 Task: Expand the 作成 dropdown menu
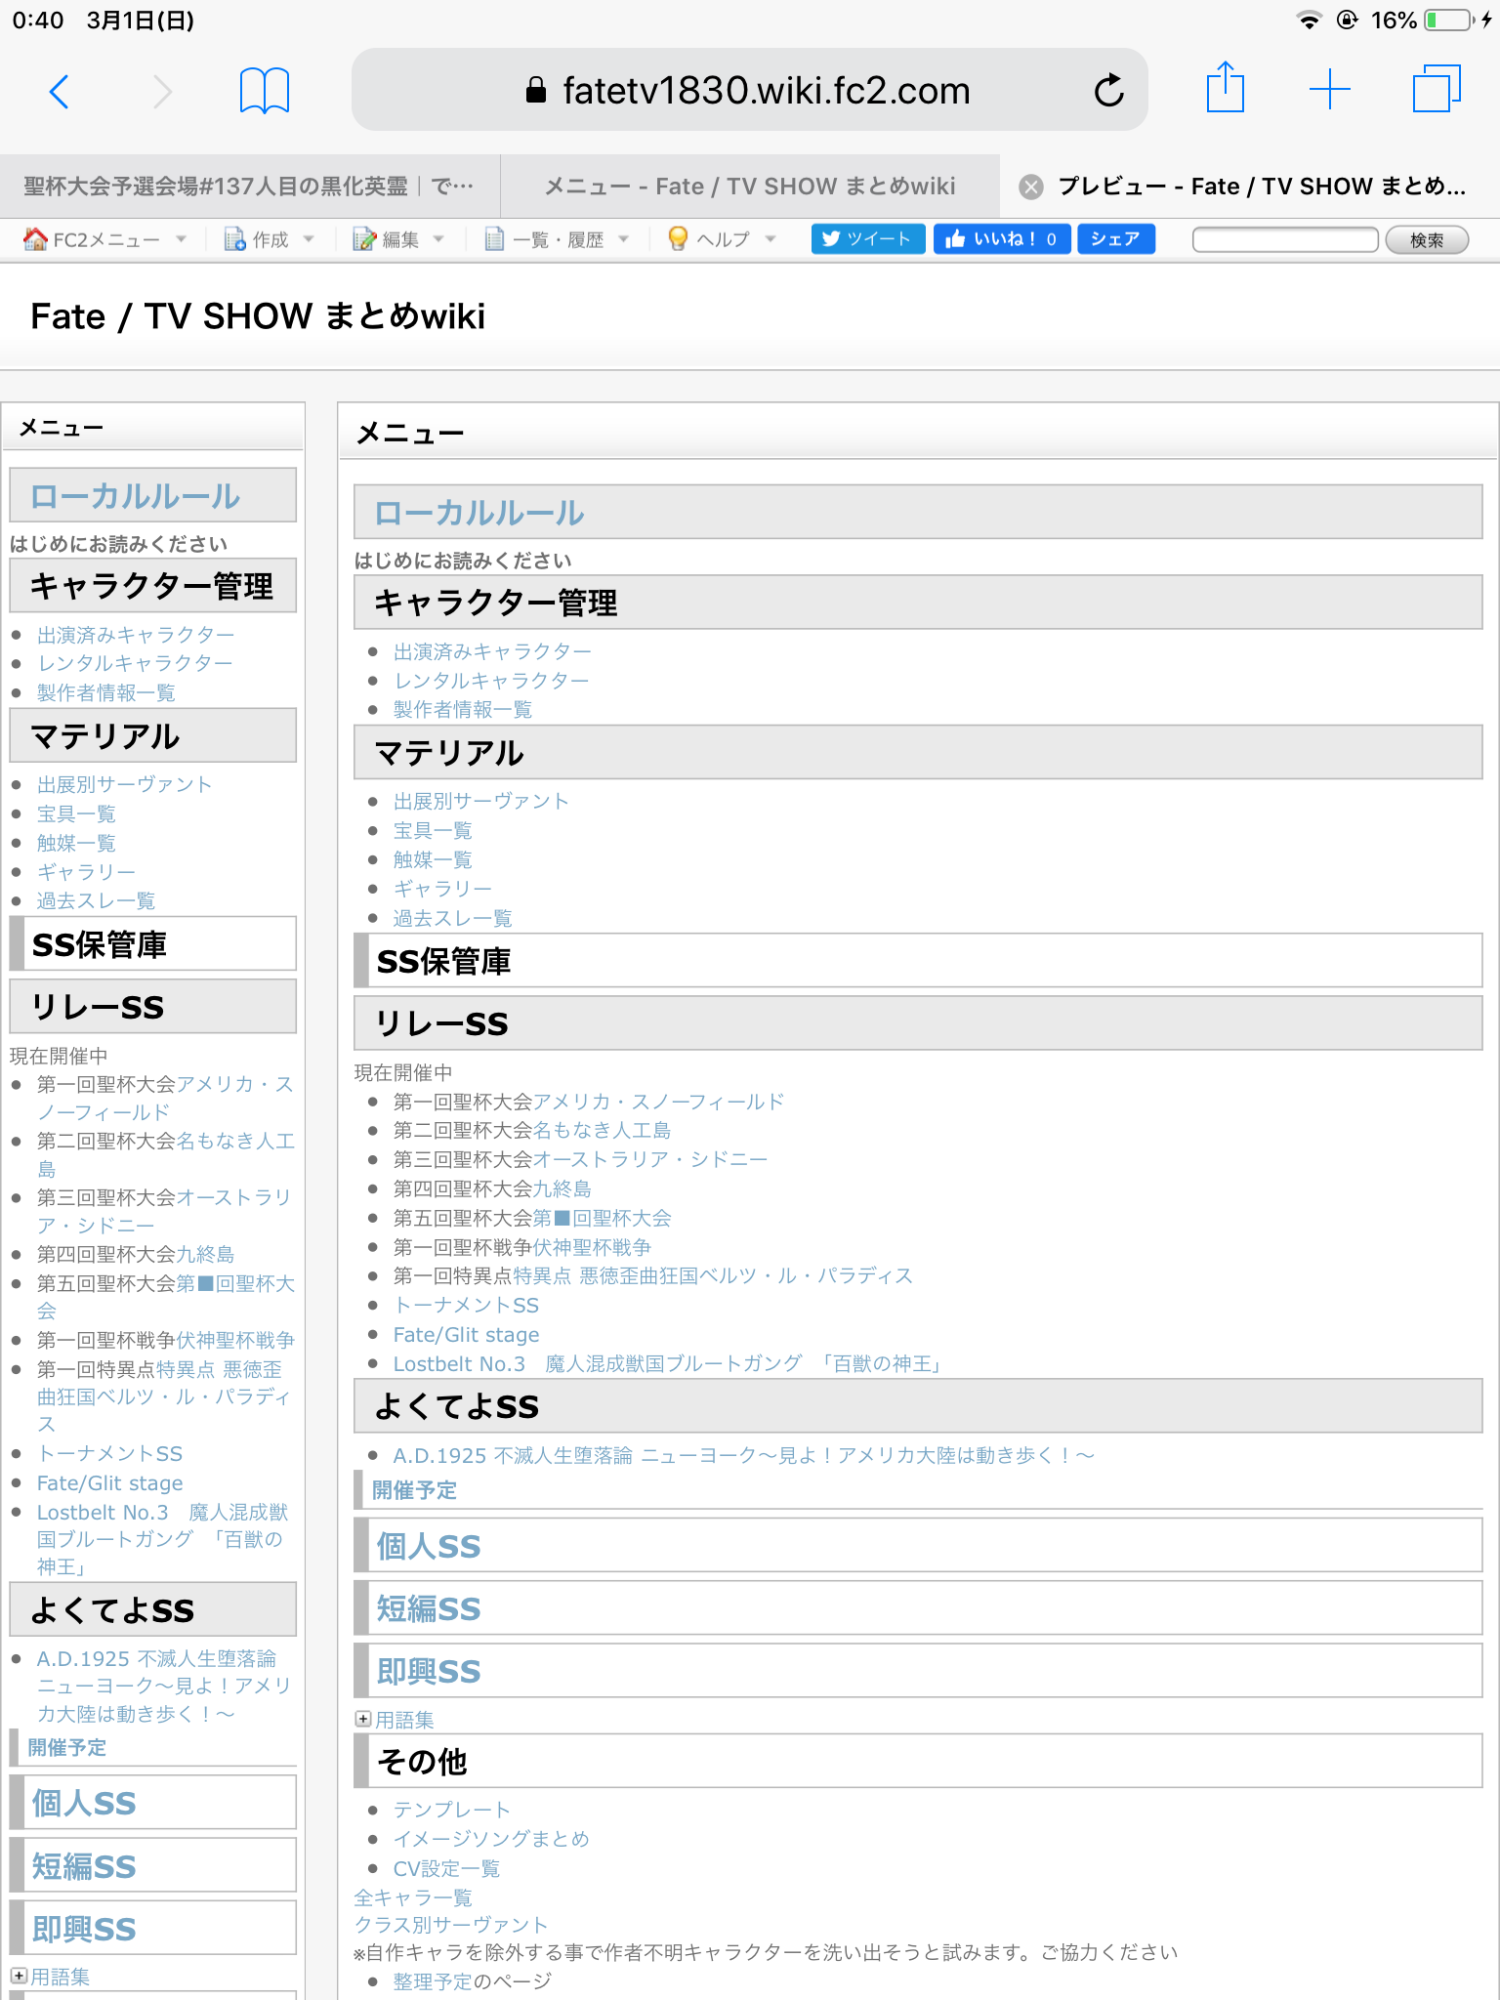270,240
